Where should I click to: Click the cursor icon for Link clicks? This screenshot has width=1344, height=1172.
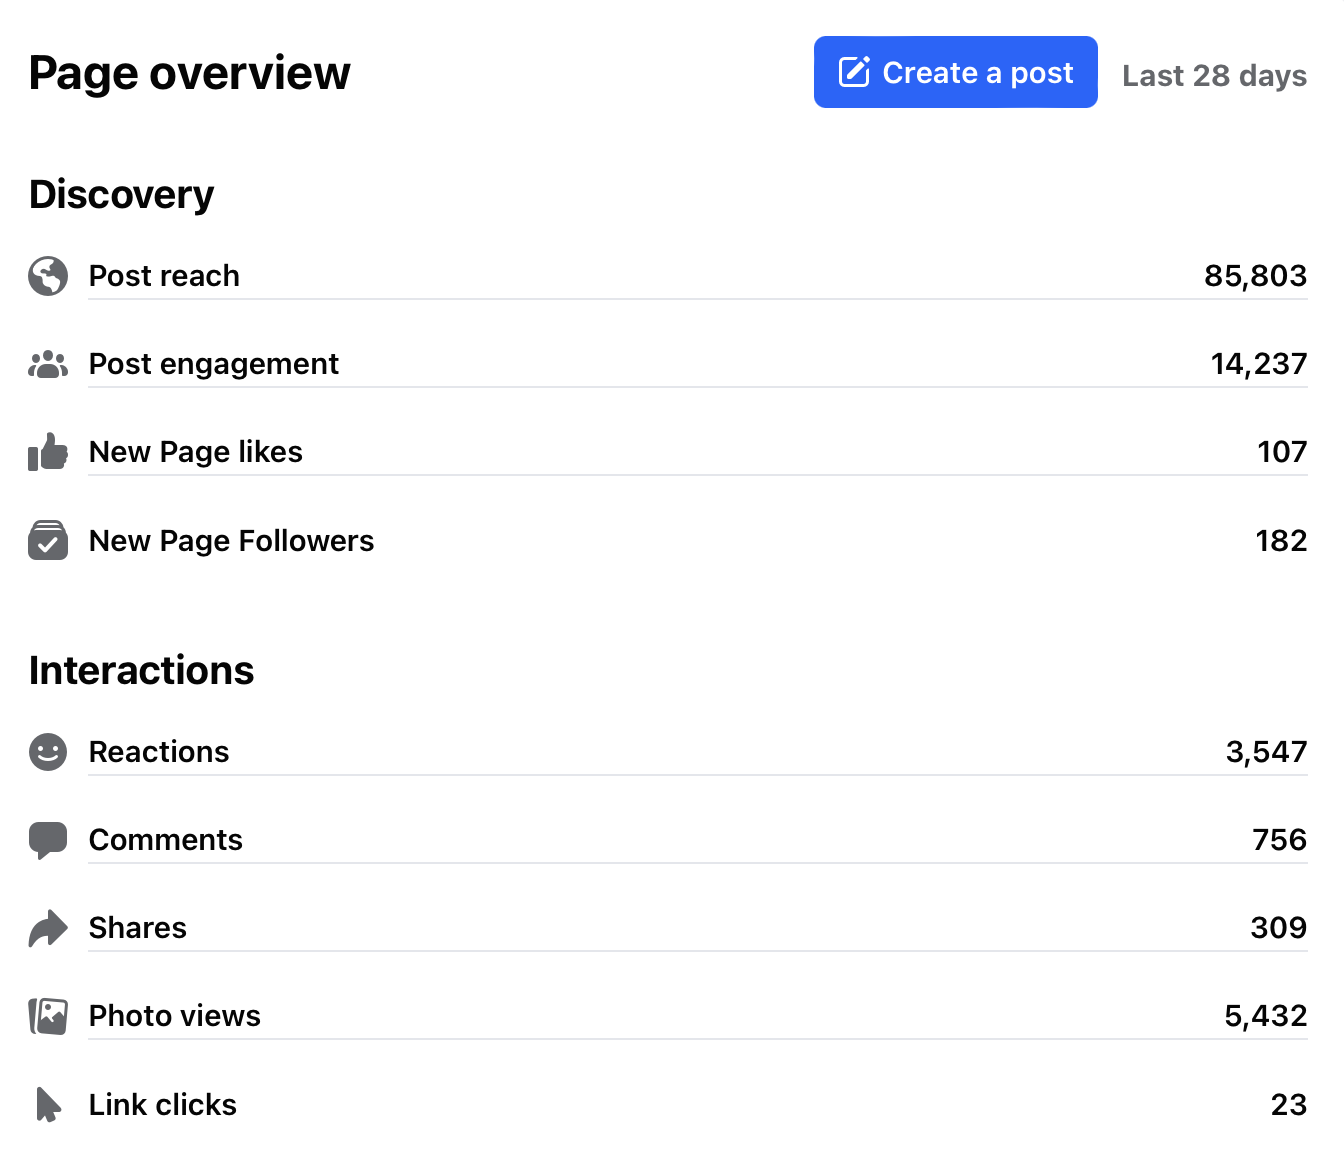(x=48, y=1105)
